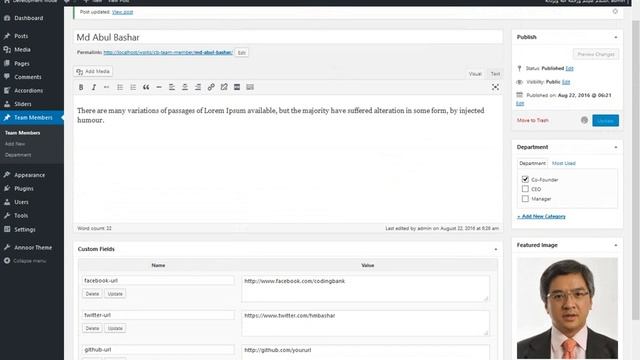Select the Most Used department tab
Screen dimensions: 640x360
564,163
